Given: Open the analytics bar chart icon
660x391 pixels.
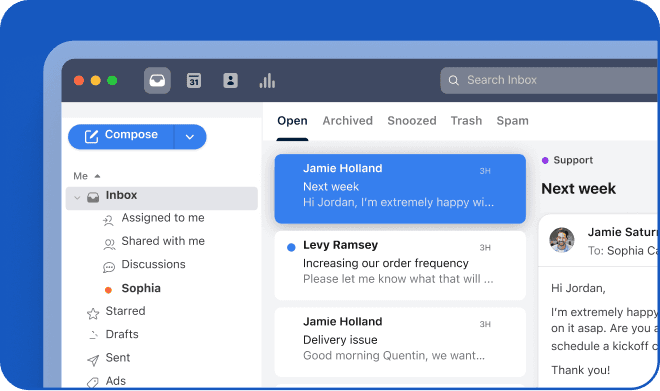Looking at the screenshot, I should pyautogui.click(x=267, y=80).
